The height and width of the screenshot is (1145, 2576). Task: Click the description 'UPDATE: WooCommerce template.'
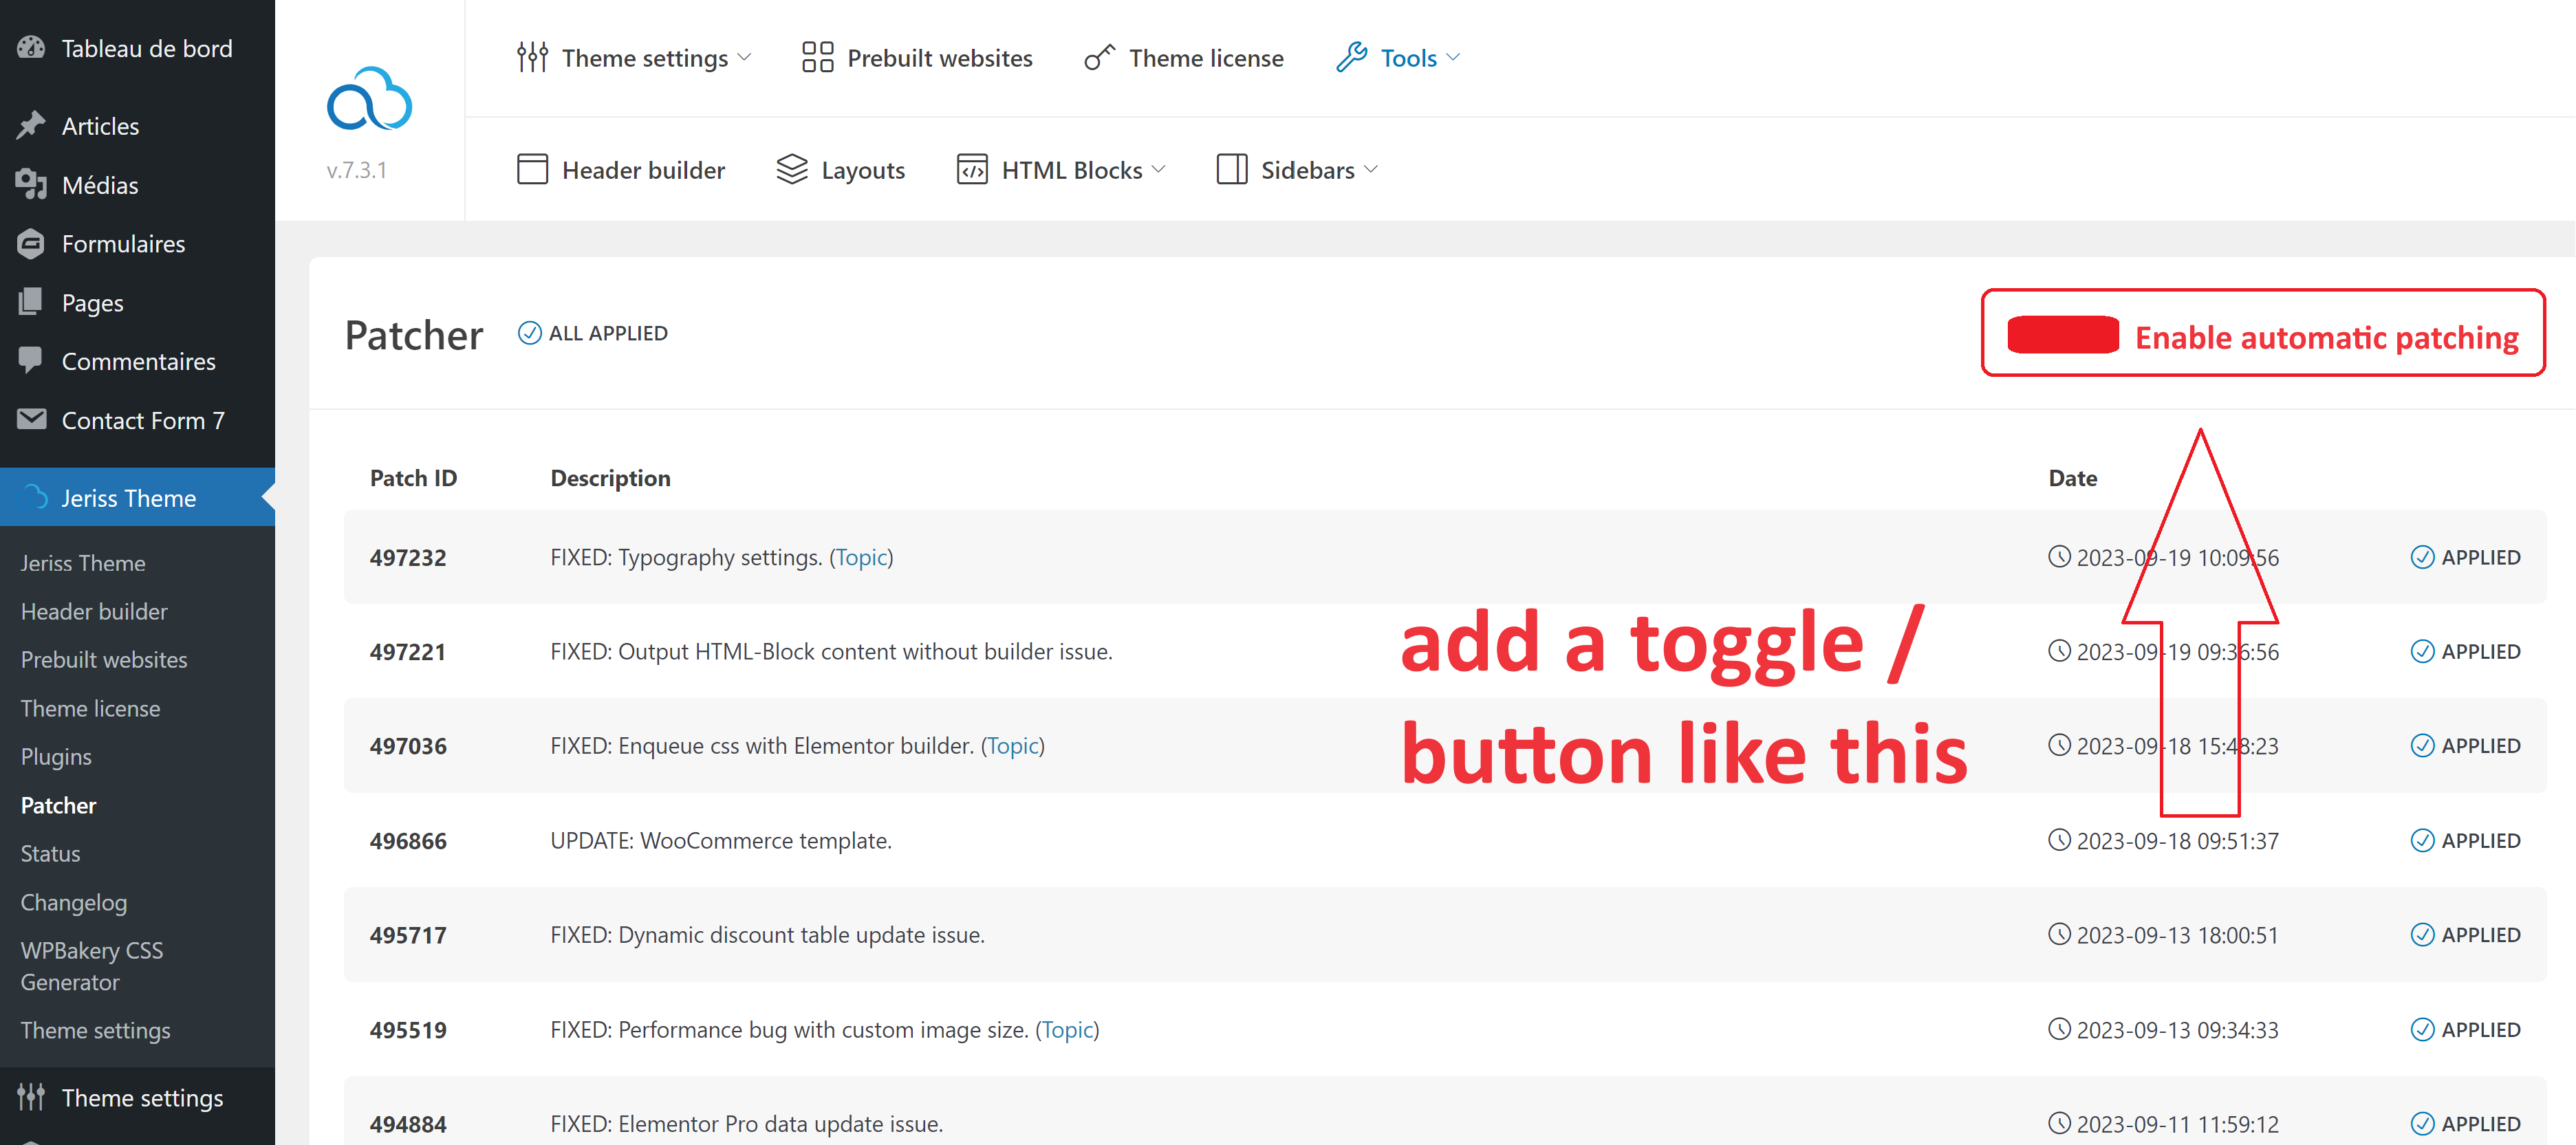click(720, 841)
